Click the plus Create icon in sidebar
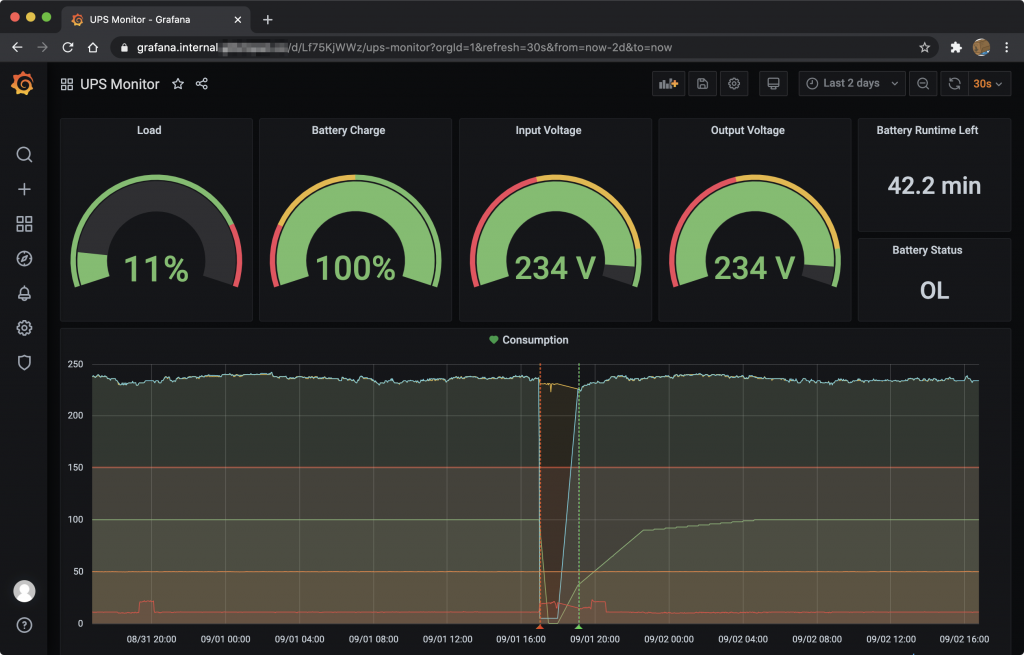 (x=25, y=189)
